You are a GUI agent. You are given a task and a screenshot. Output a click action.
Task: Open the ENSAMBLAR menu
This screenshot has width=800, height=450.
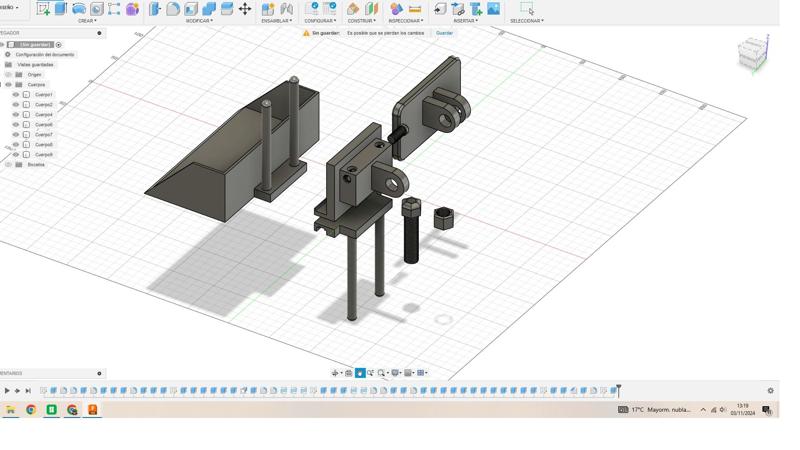click(x=276, y=21)
